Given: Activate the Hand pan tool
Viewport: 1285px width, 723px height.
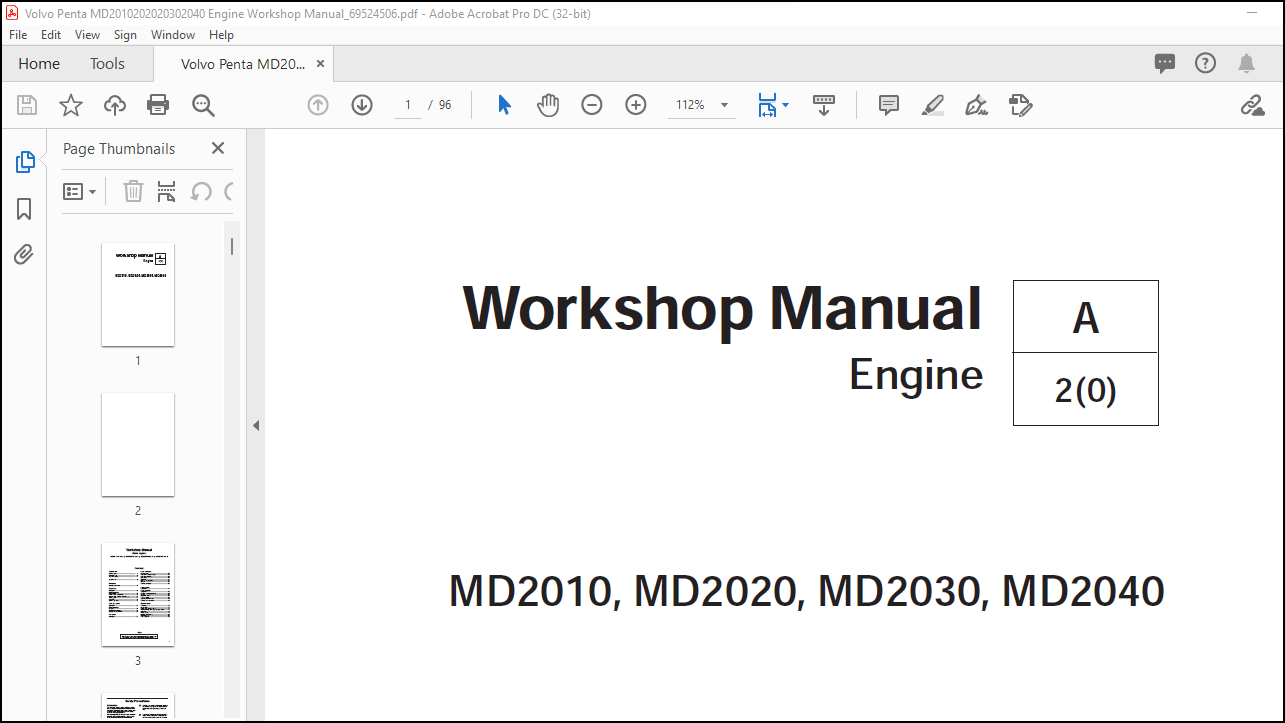Looking at the screenshot, I should click(548, 105).
